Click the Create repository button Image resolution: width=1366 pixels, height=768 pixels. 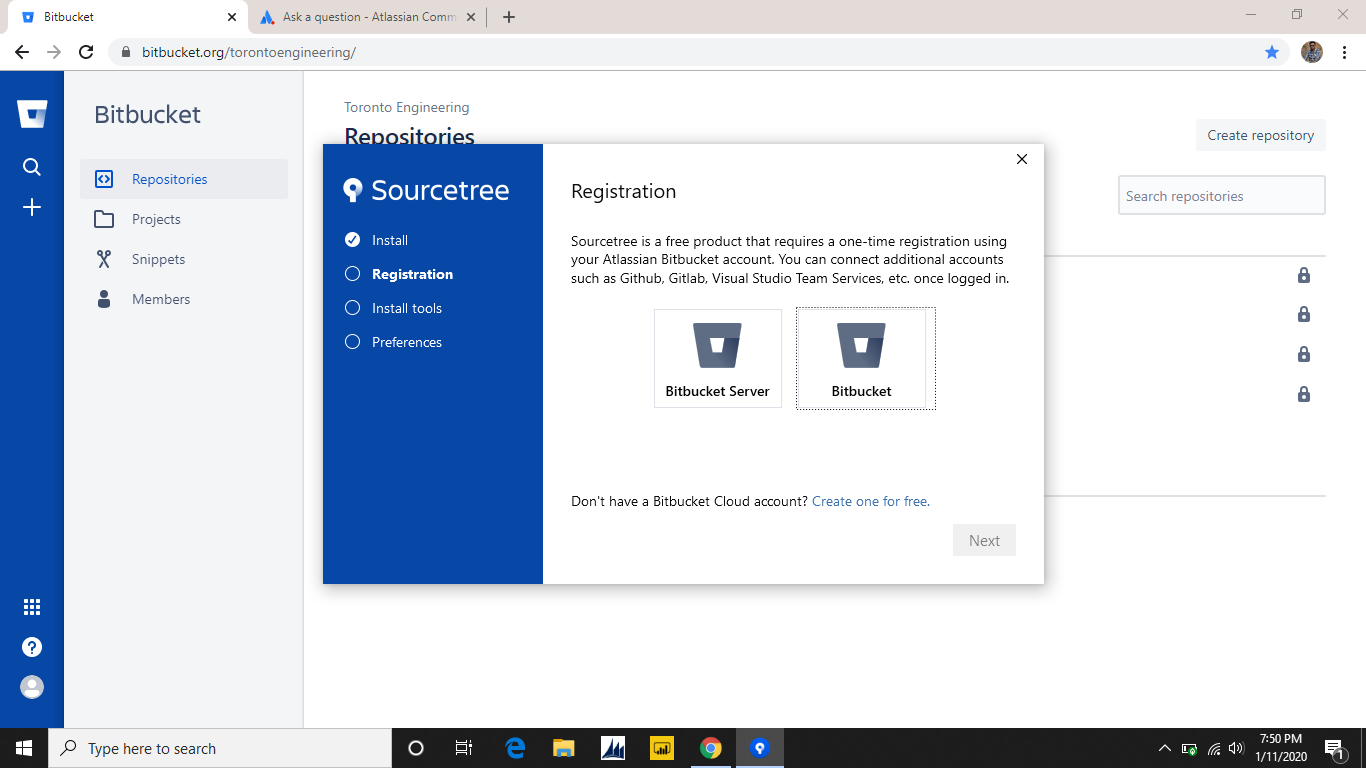click(x=1261, y=135)
